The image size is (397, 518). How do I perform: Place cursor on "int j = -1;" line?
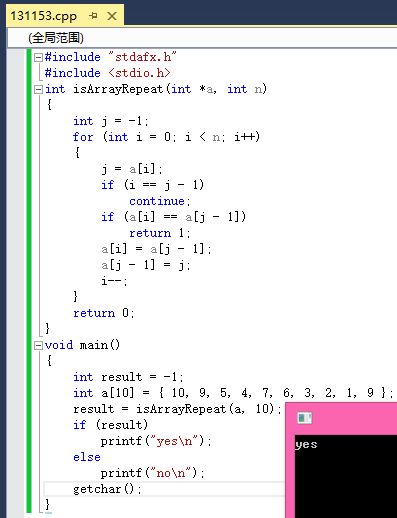[x=111, y=121]
